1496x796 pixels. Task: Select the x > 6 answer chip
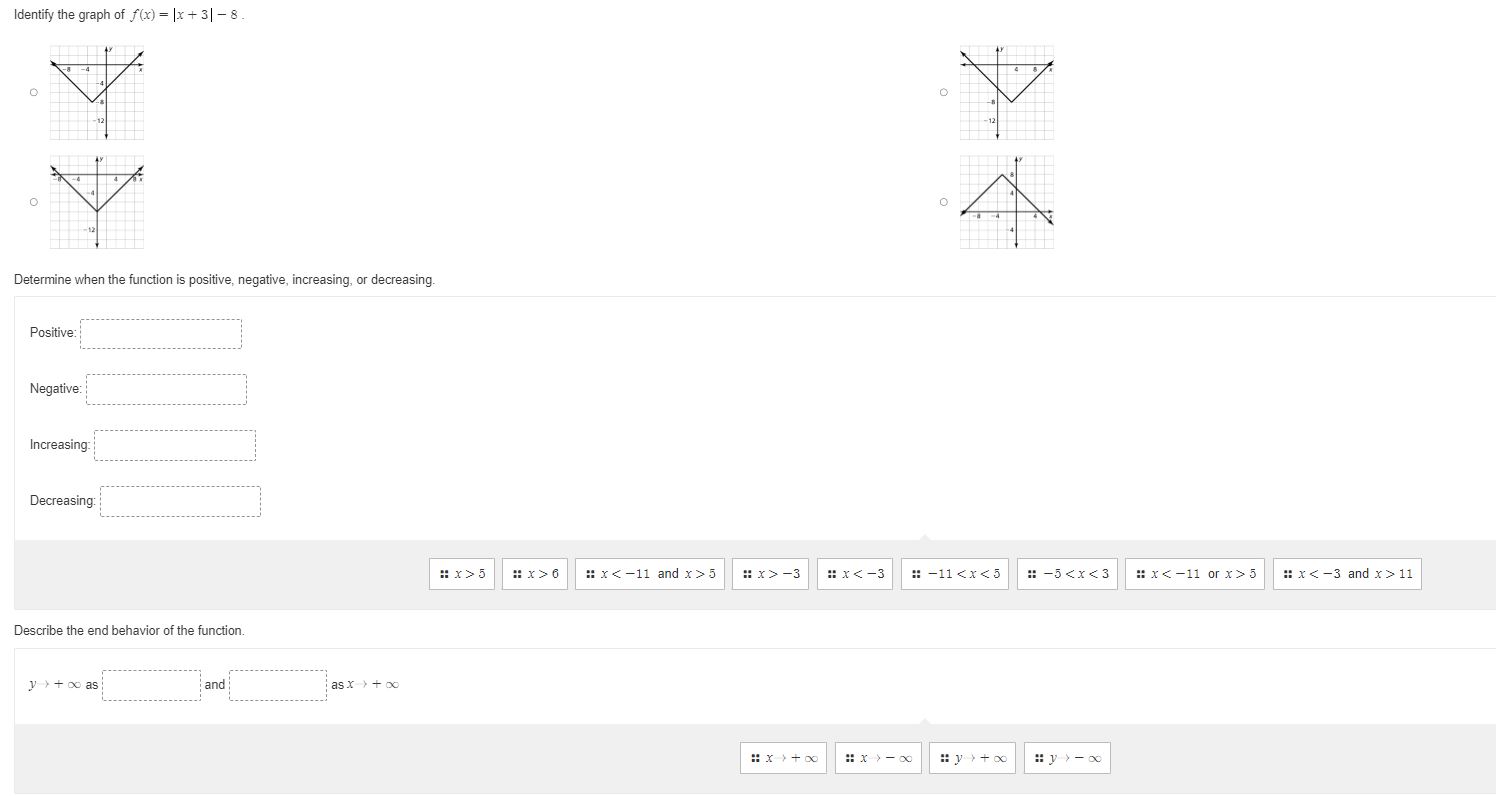tap(535, 574)
